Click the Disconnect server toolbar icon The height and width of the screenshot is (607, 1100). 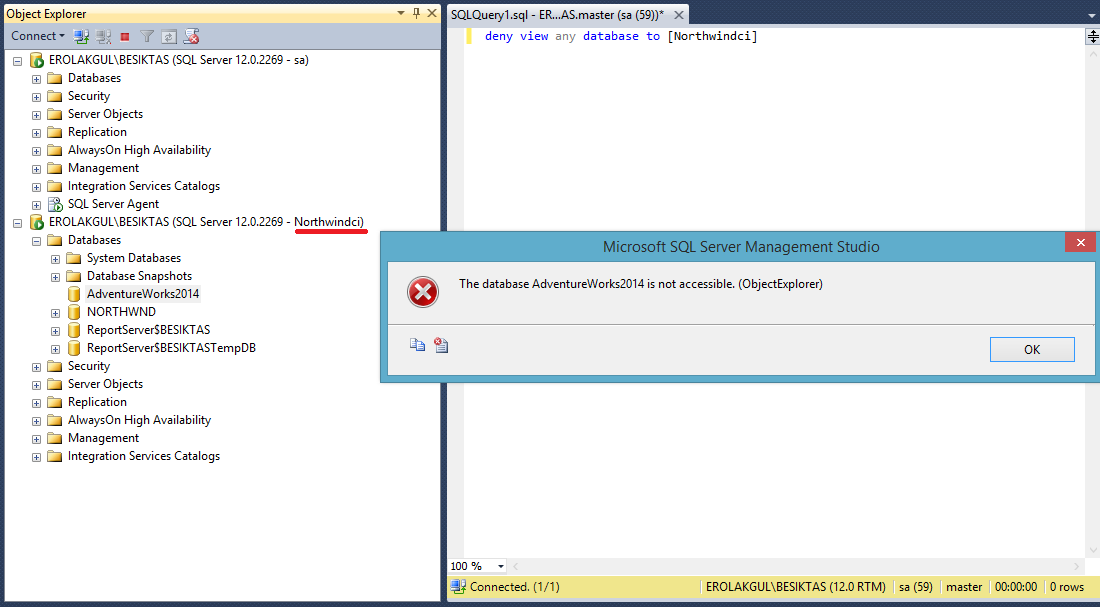click(x=104, y=36)
